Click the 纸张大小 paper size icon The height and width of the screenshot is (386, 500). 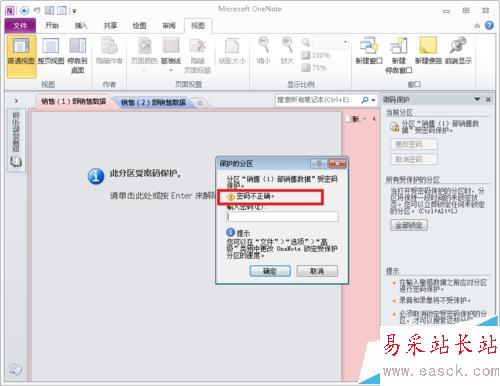pos(232,46)
